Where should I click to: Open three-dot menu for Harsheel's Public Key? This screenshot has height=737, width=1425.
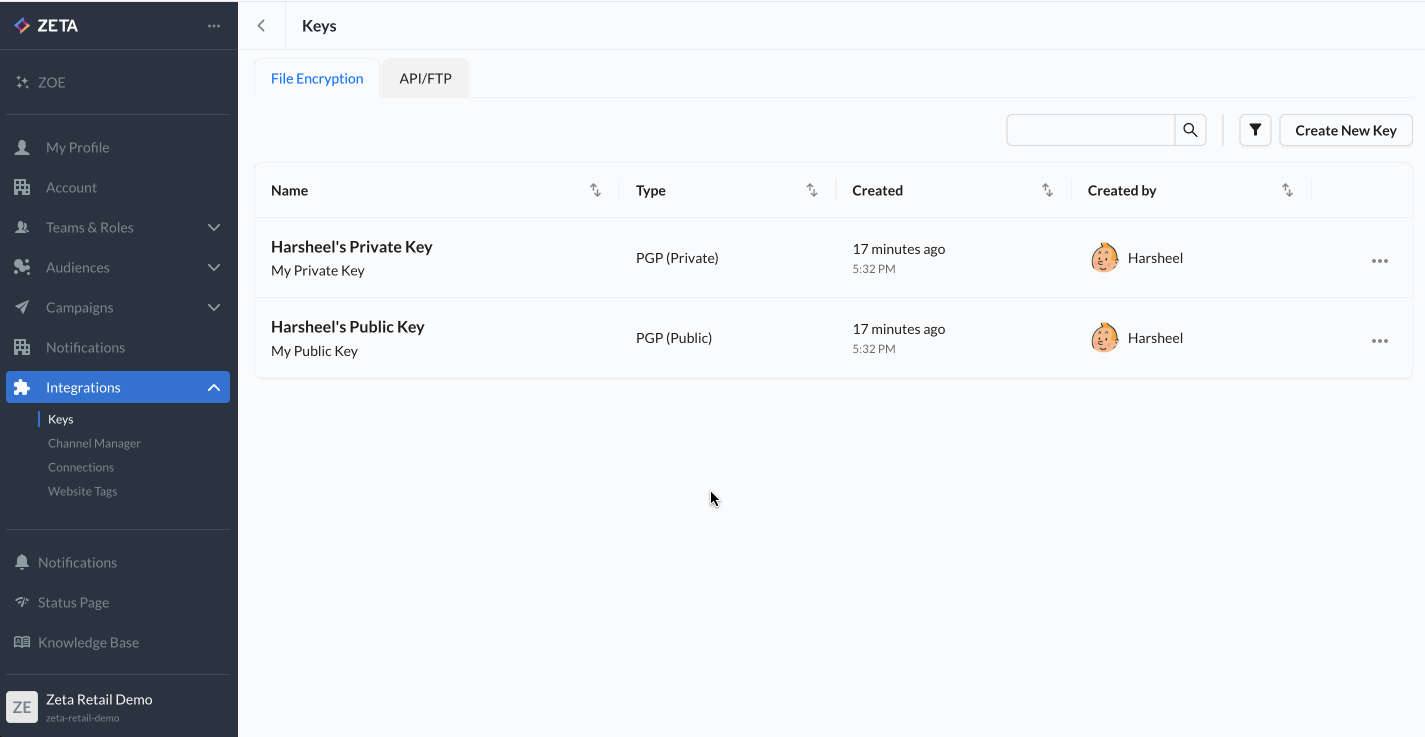point(1379,341)
